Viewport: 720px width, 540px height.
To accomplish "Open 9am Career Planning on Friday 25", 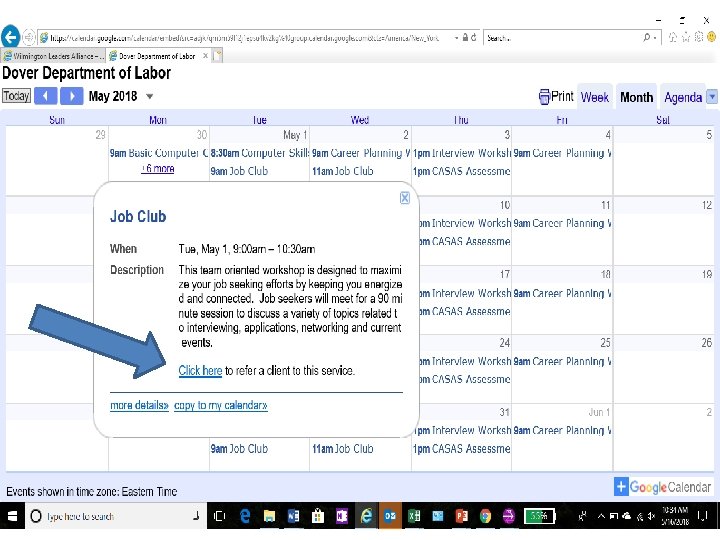I will tap(562, 361).
